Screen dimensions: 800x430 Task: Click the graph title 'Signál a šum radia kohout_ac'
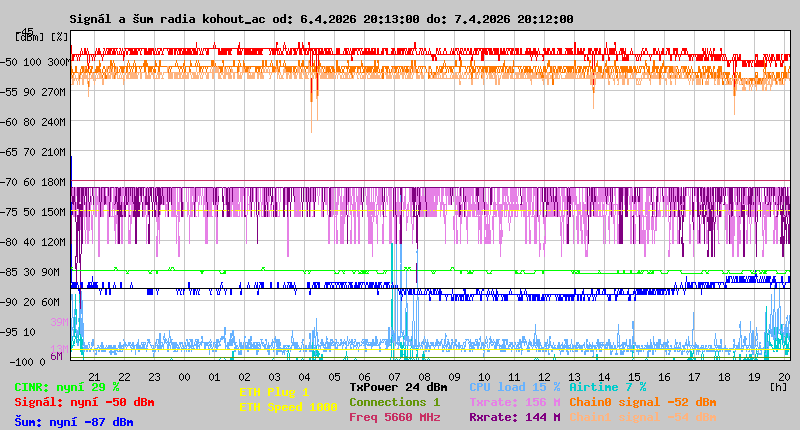click(167, 19)
